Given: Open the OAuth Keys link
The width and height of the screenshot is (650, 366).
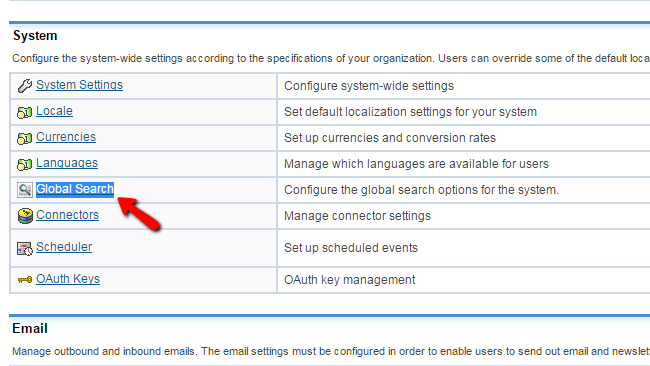Looking at the screenshot, I should point(68,279).
